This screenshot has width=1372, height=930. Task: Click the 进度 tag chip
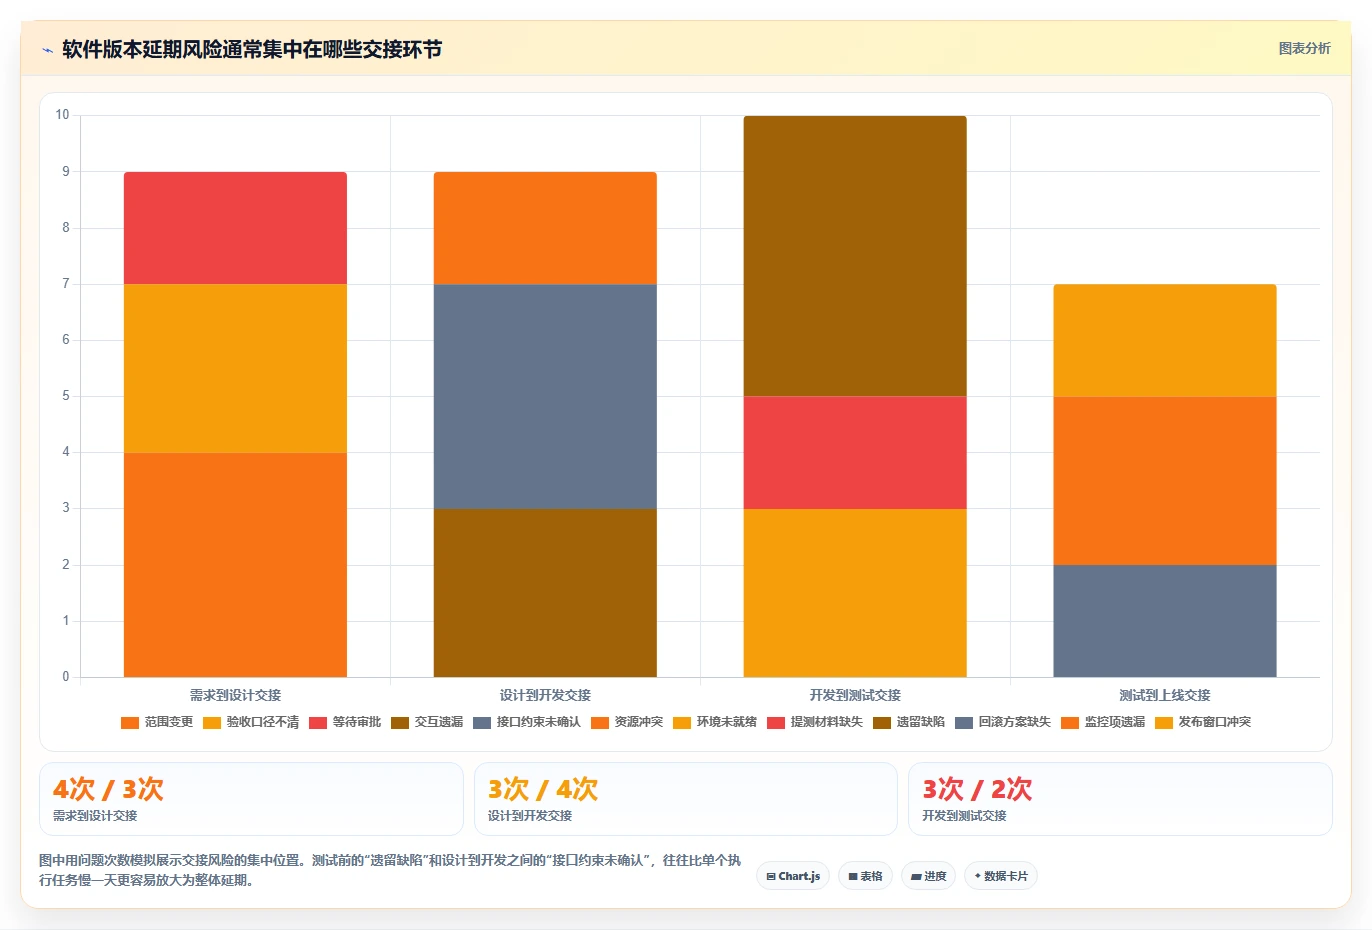928,876
